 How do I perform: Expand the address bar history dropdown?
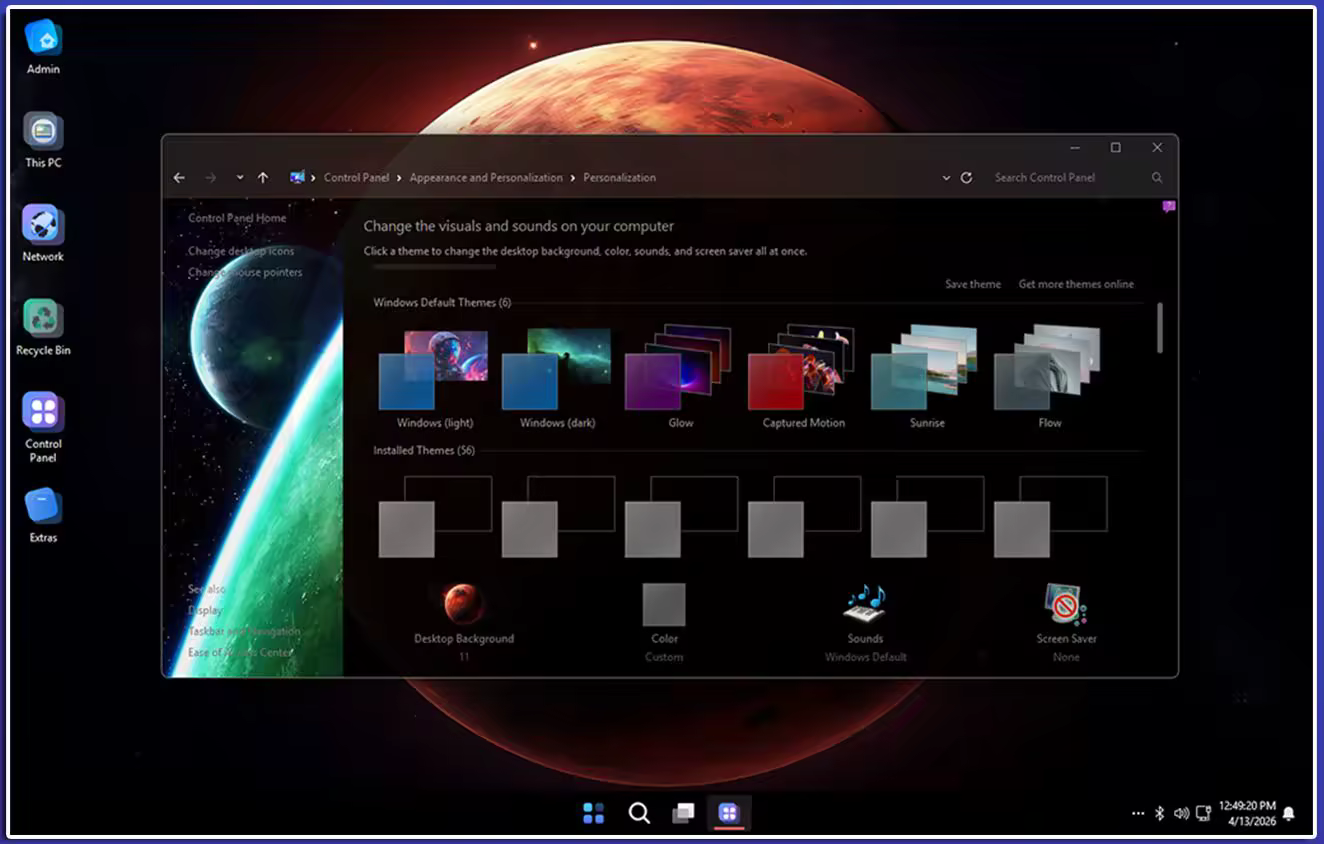pos(946,178)
